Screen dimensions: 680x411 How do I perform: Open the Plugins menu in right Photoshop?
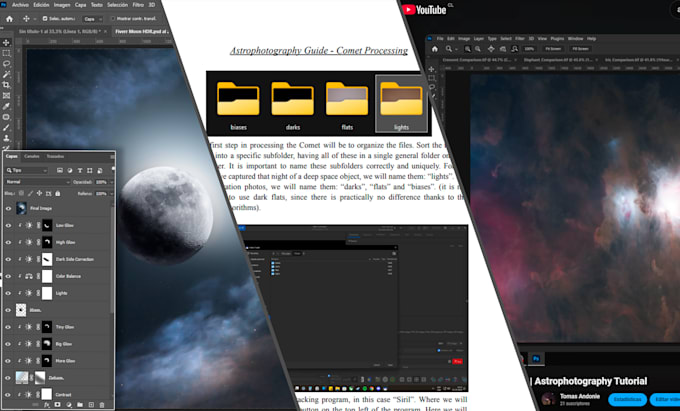(x=557, y=39)
